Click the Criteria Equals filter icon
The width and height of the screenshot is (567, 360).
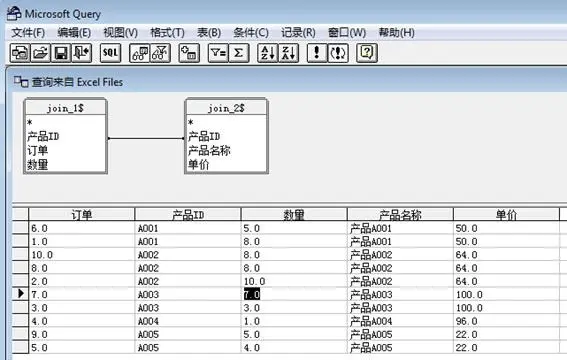[x=218, y=53]
